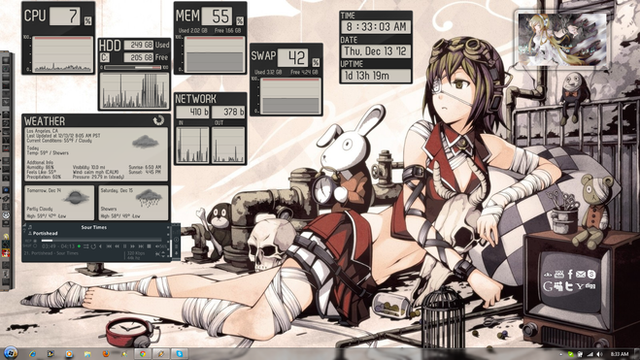The height and width of the screenshot is (360, 640).
Task: Toggle the SHUF shuffle option in player
Action: tap(30, 246)
